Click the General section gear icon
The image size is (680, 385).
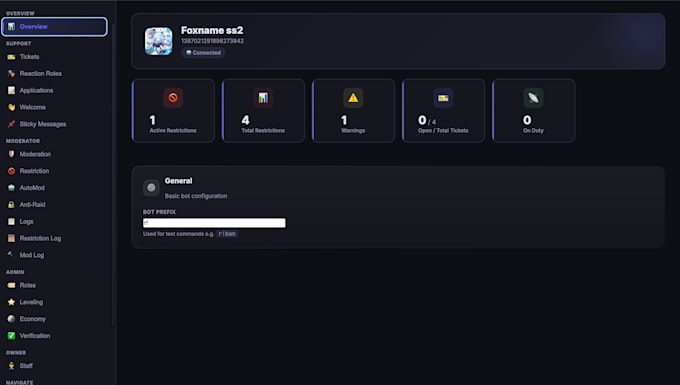151,188
